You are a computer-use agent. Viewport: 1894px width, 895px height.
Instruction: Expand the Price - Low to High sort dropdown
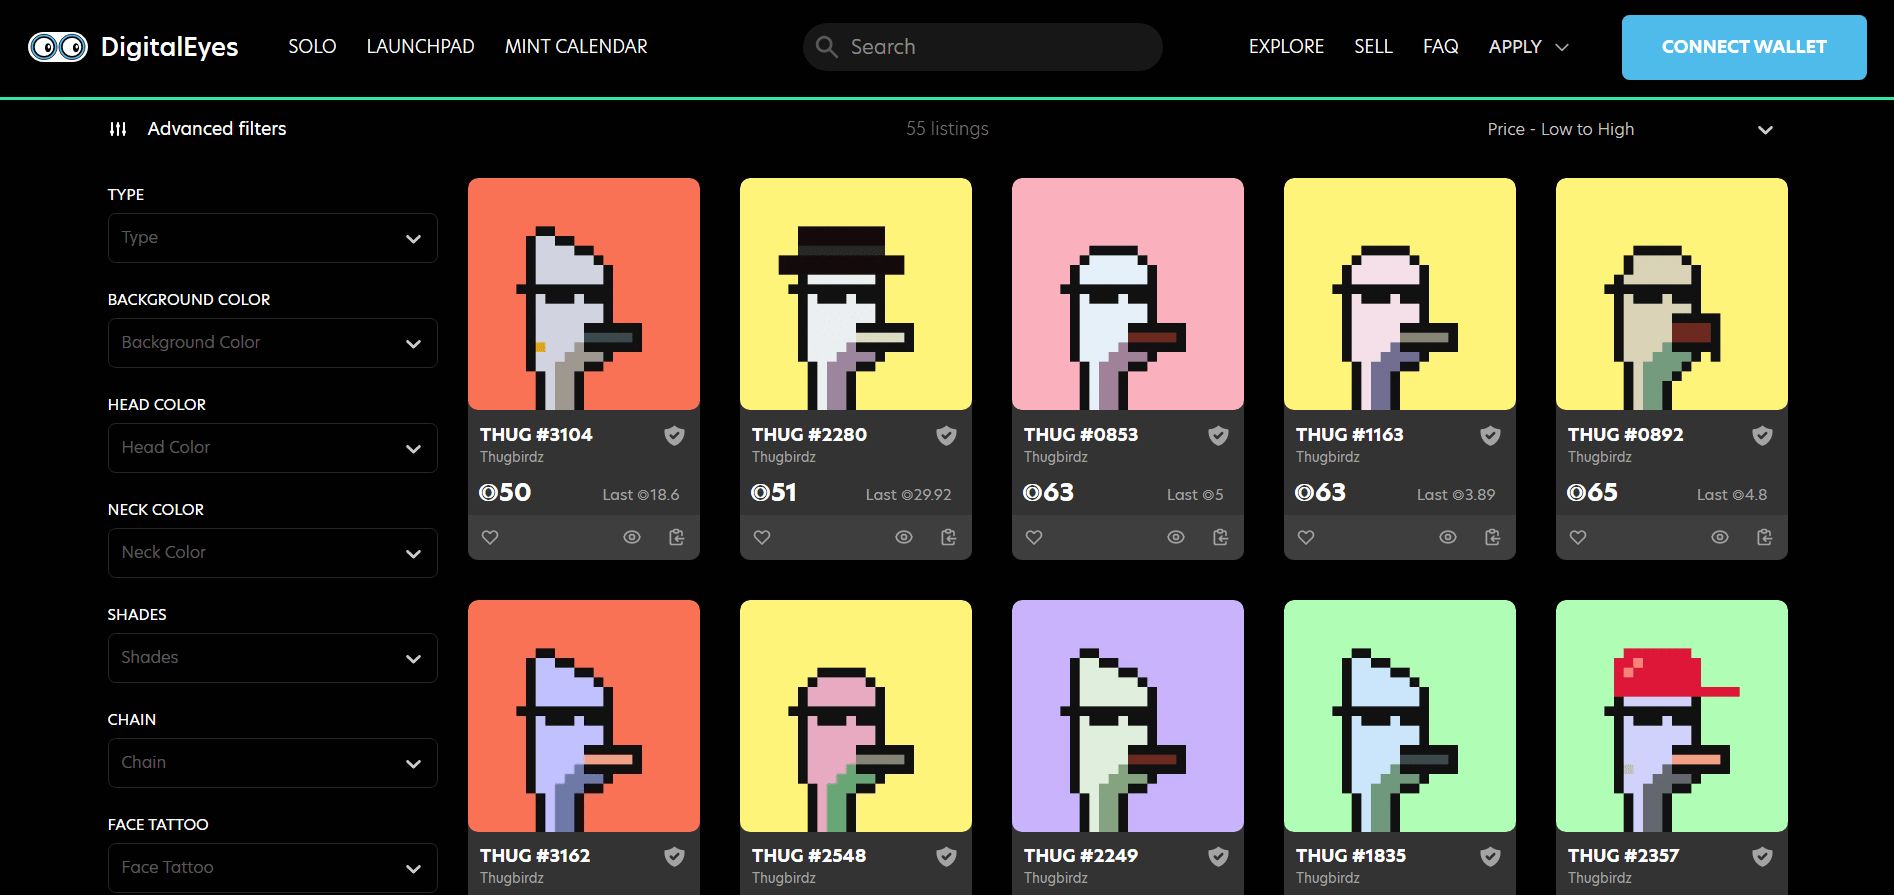pos(1630,130)
